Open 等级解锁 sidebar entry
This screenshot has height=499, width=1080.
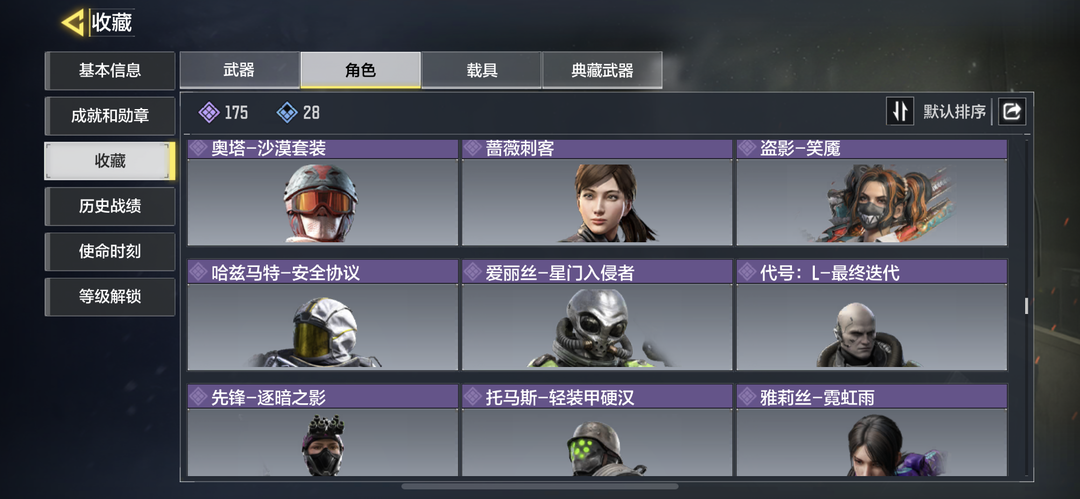click(110, 297)
